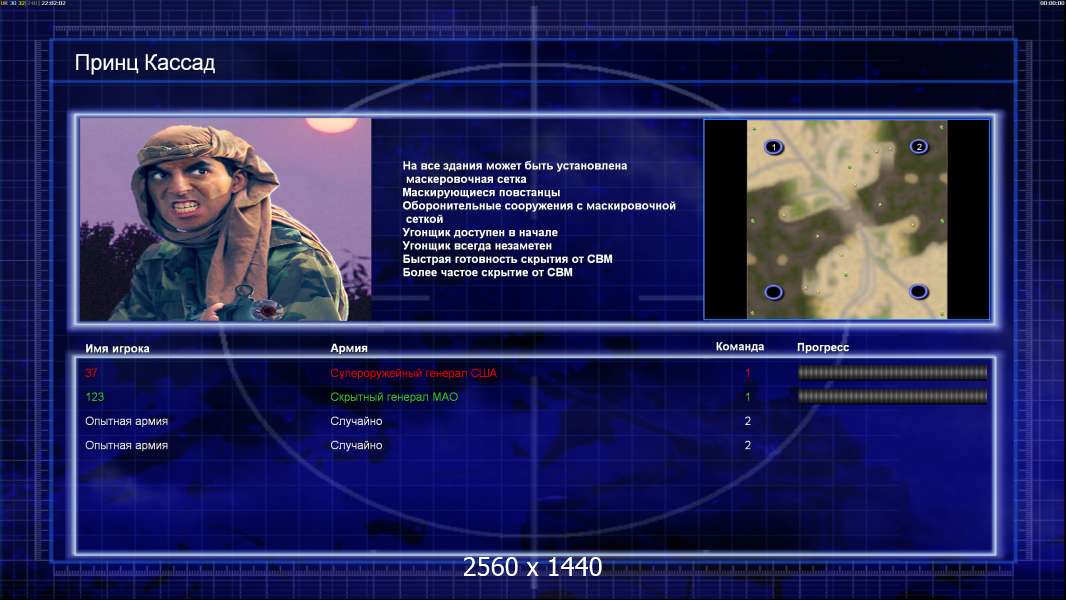Select the empty bottom-right start position on the minimap
The width and height of the screenshot is (1066, 600).
pyautogui.click(x=918, y=292)
